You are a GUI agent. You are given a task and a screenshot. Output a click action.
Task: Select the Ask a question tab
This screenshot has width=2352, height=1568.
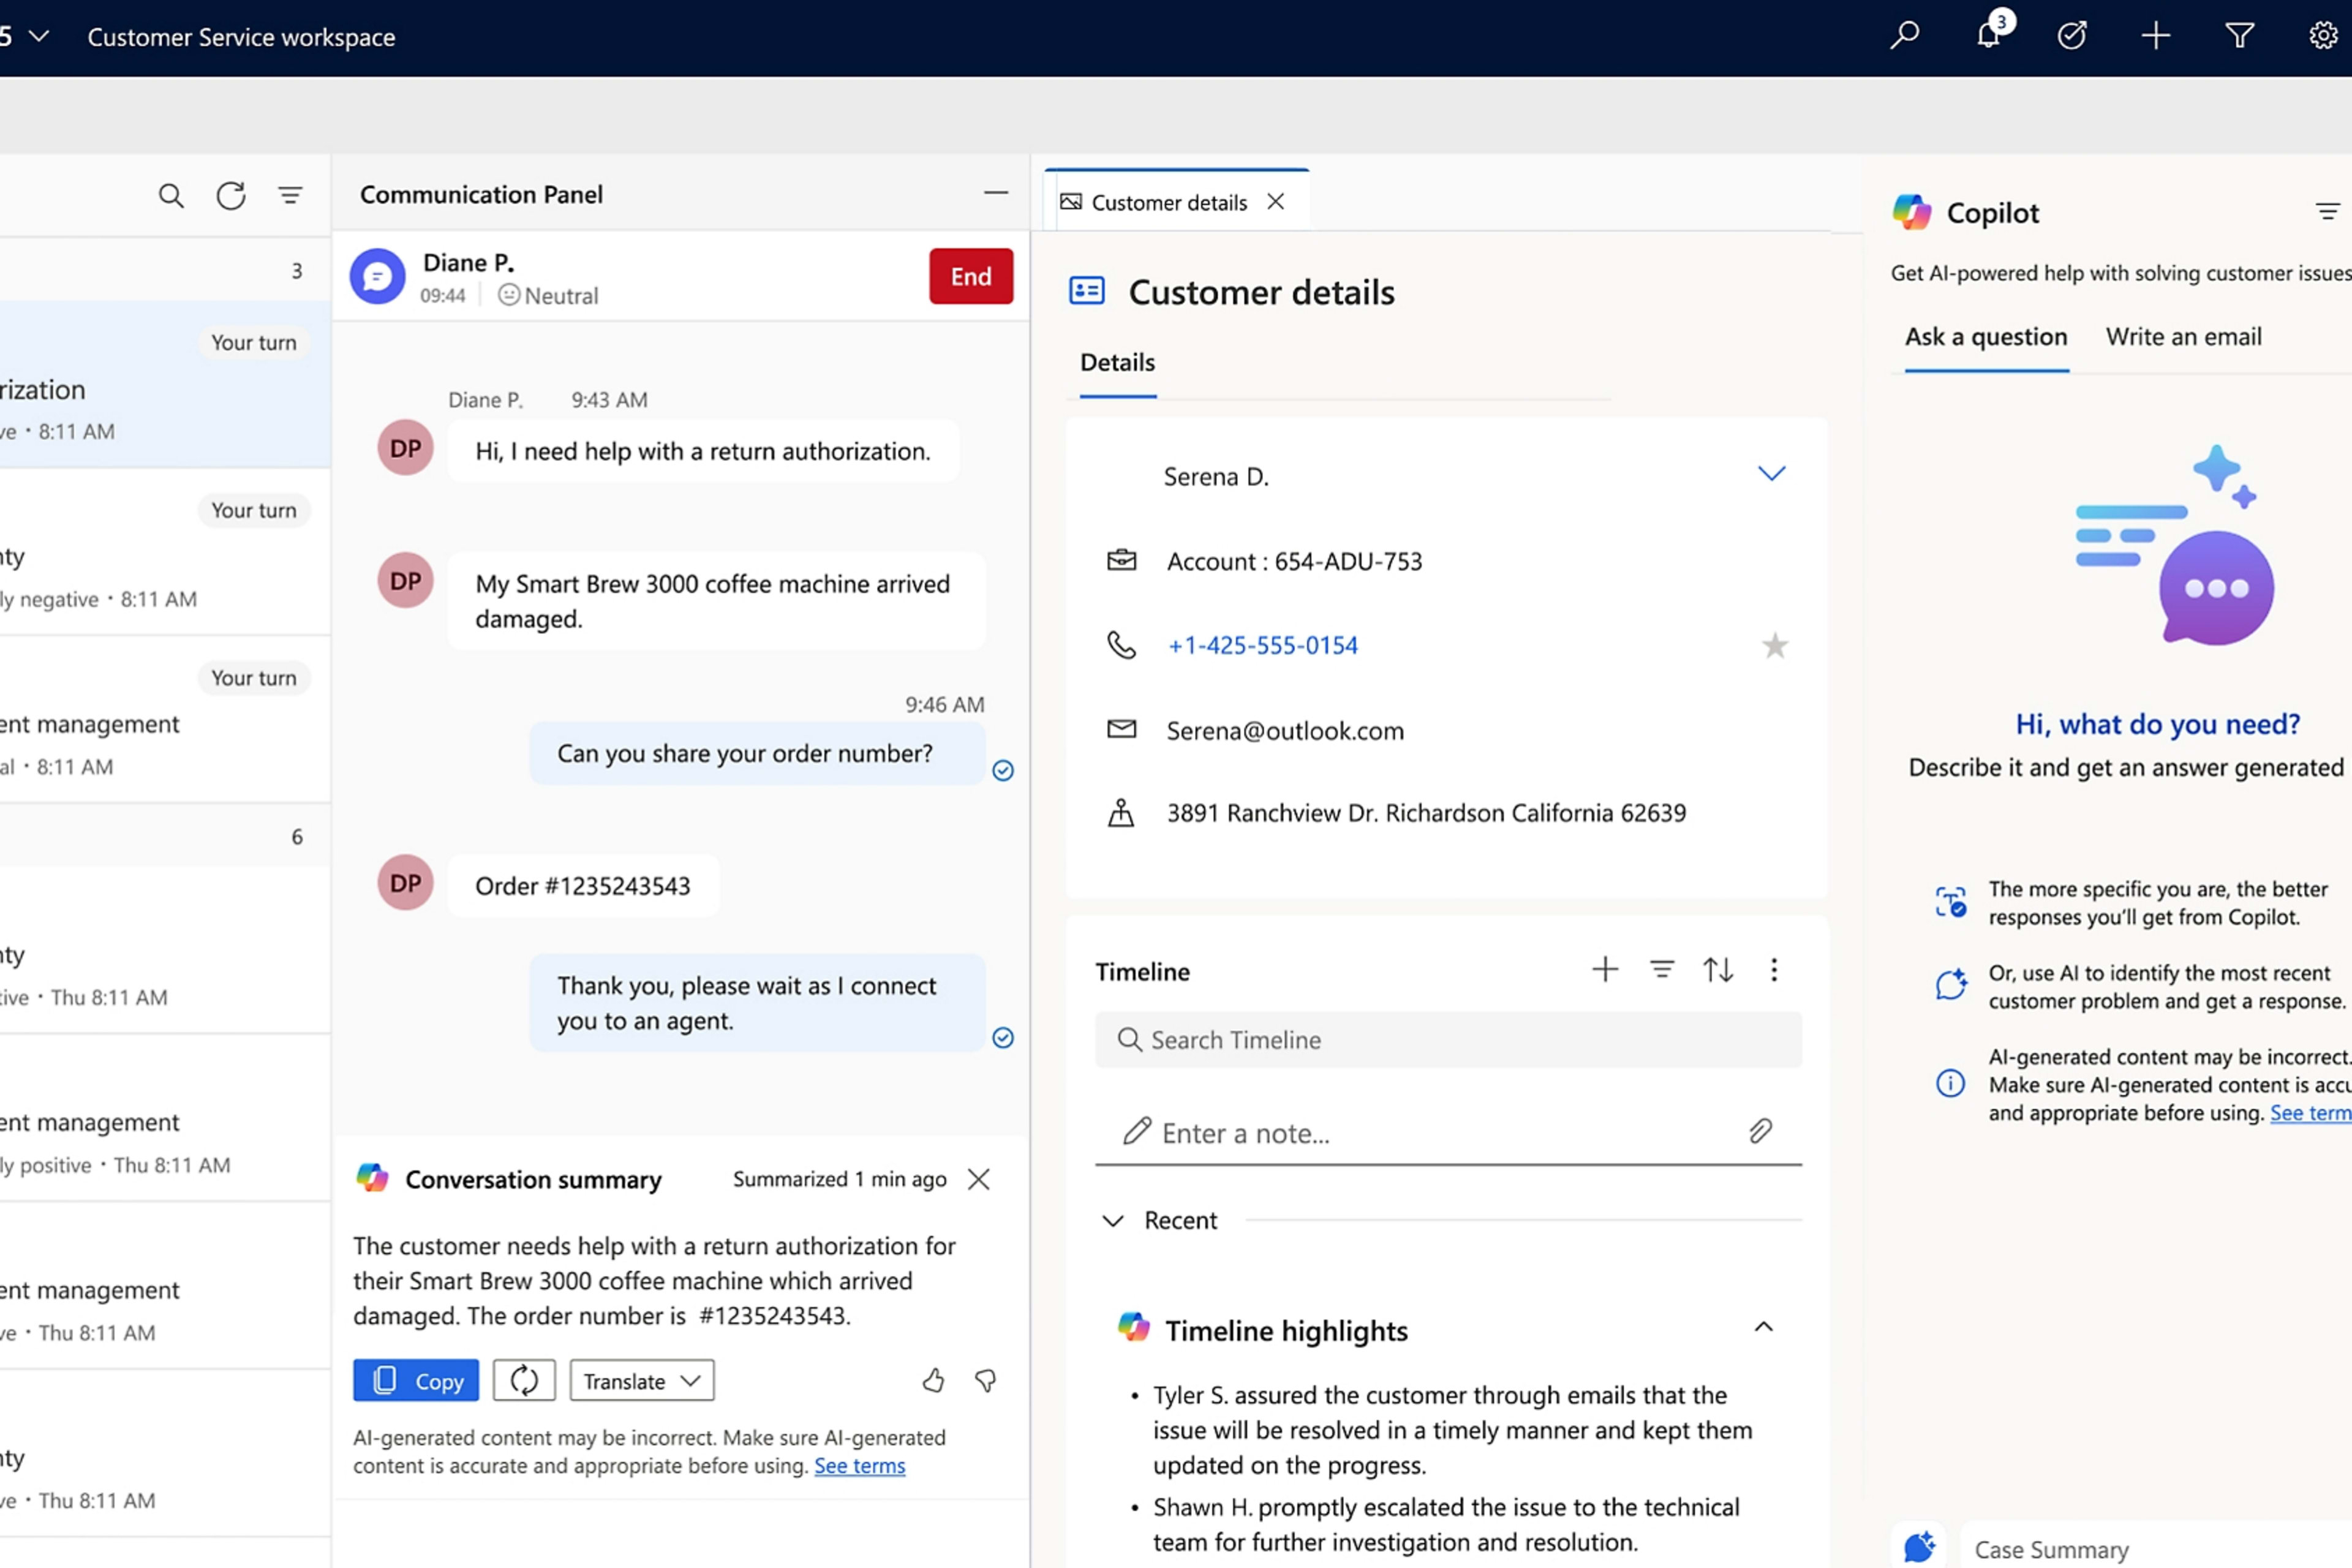click(x=1986, y=337)
